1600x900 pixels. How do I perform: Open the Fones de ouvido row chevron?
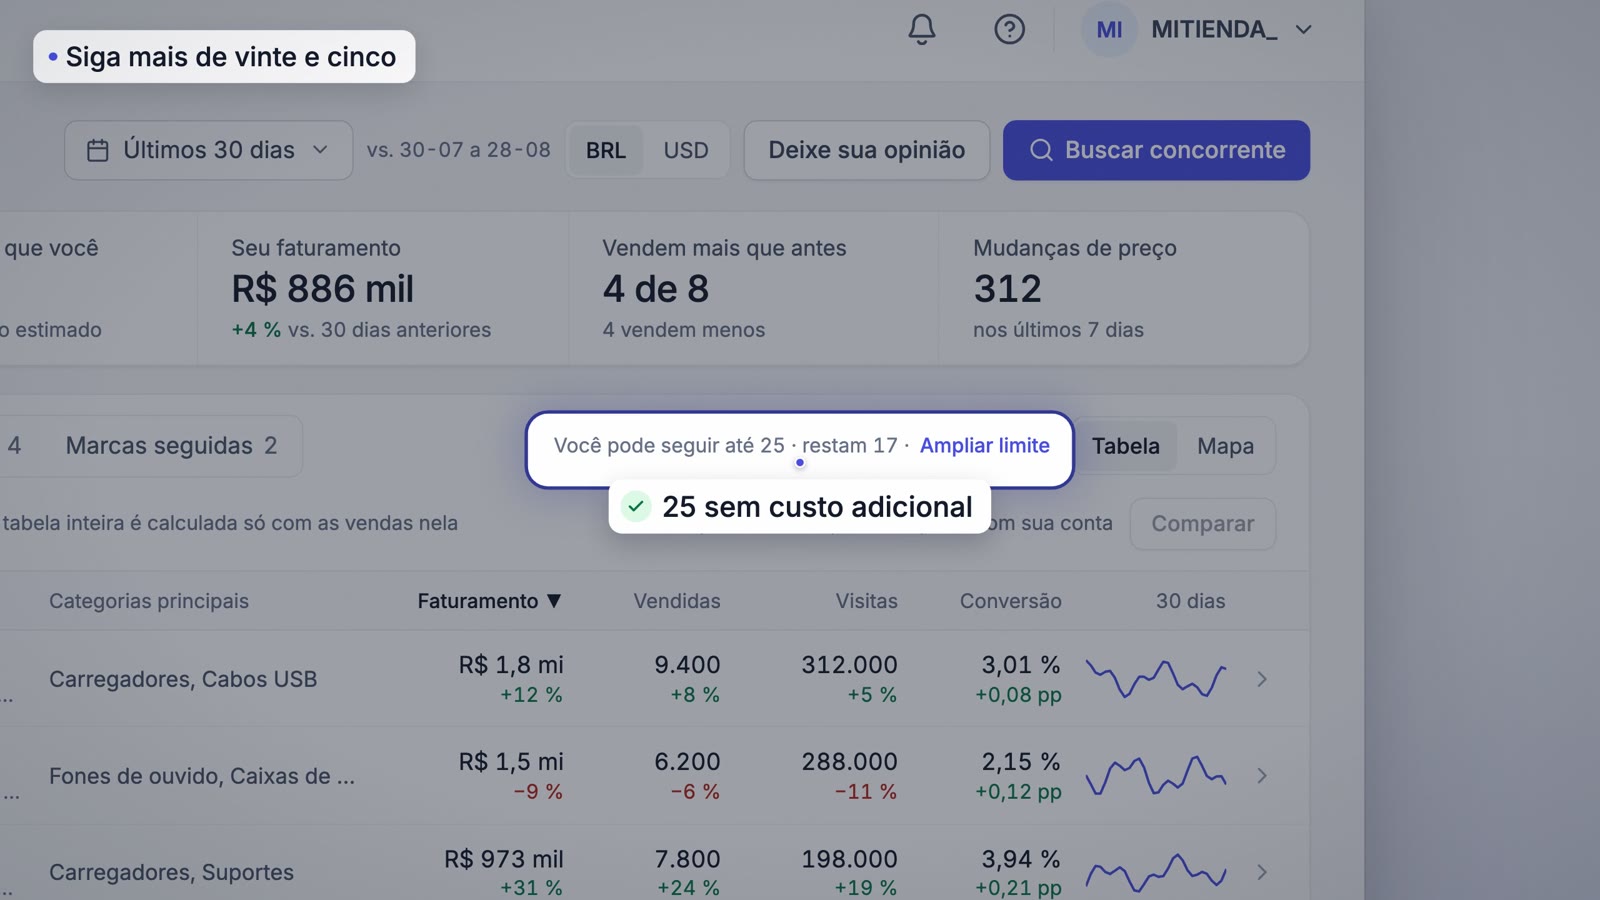pyautogui.click(x=1262, y=776)
